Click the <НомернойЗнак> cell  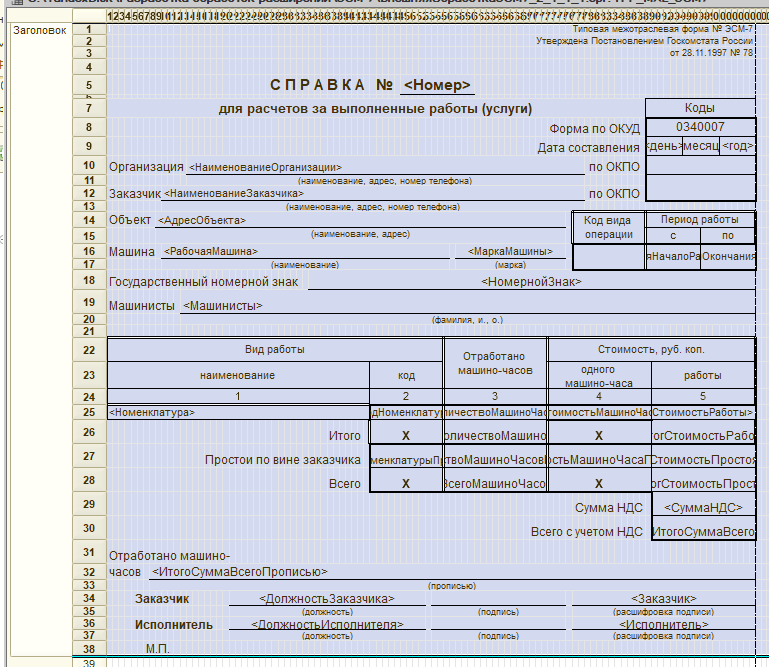[x=531, y=283]
